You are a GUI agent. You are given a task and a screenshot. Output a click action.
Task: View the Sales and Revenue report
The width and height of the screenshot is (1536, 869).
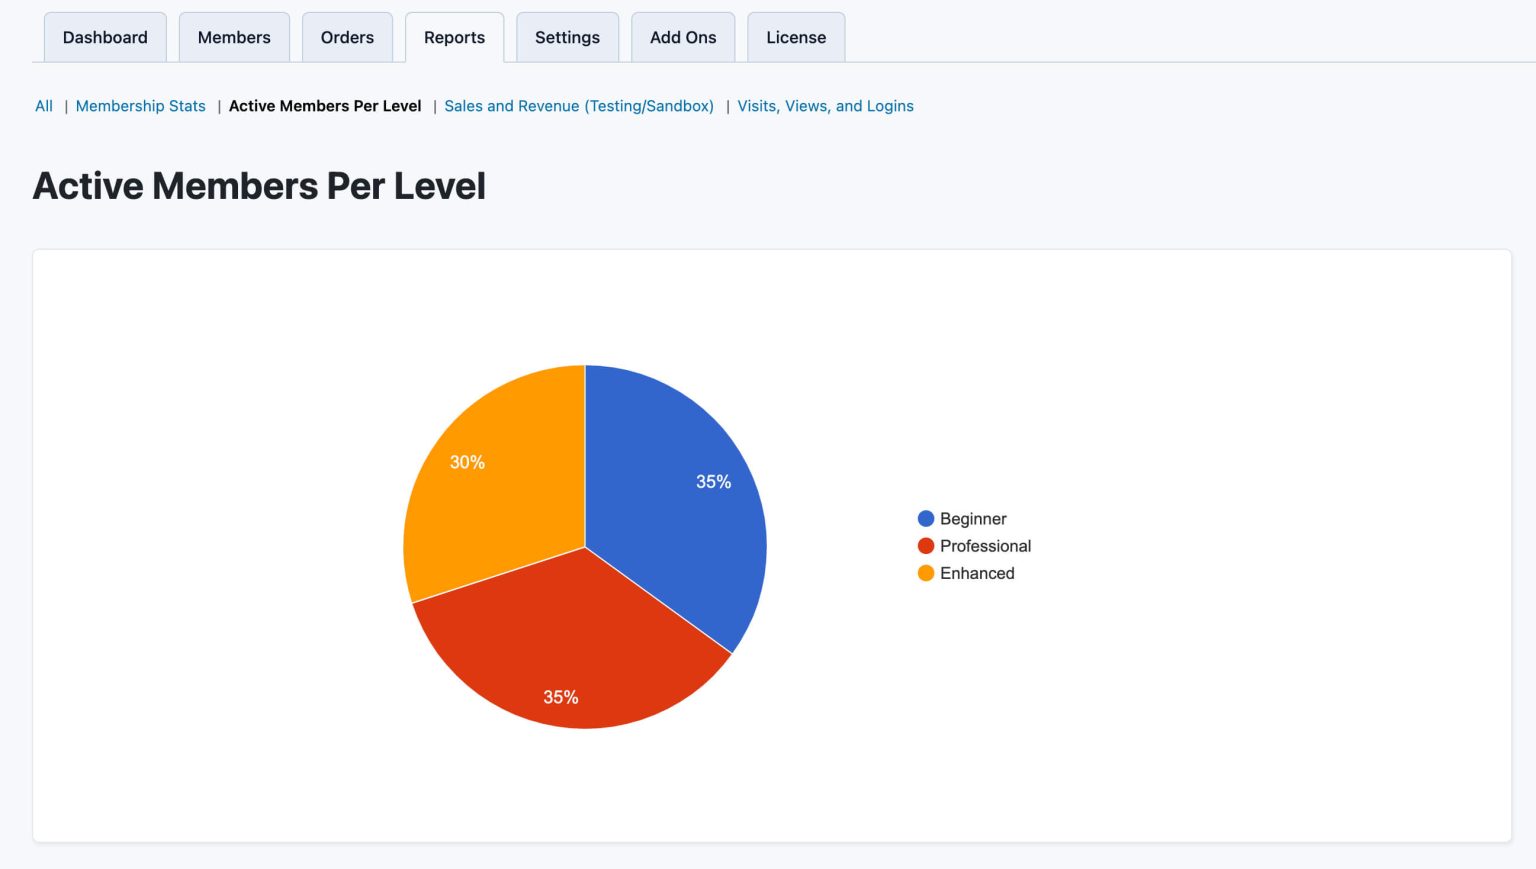579,106
